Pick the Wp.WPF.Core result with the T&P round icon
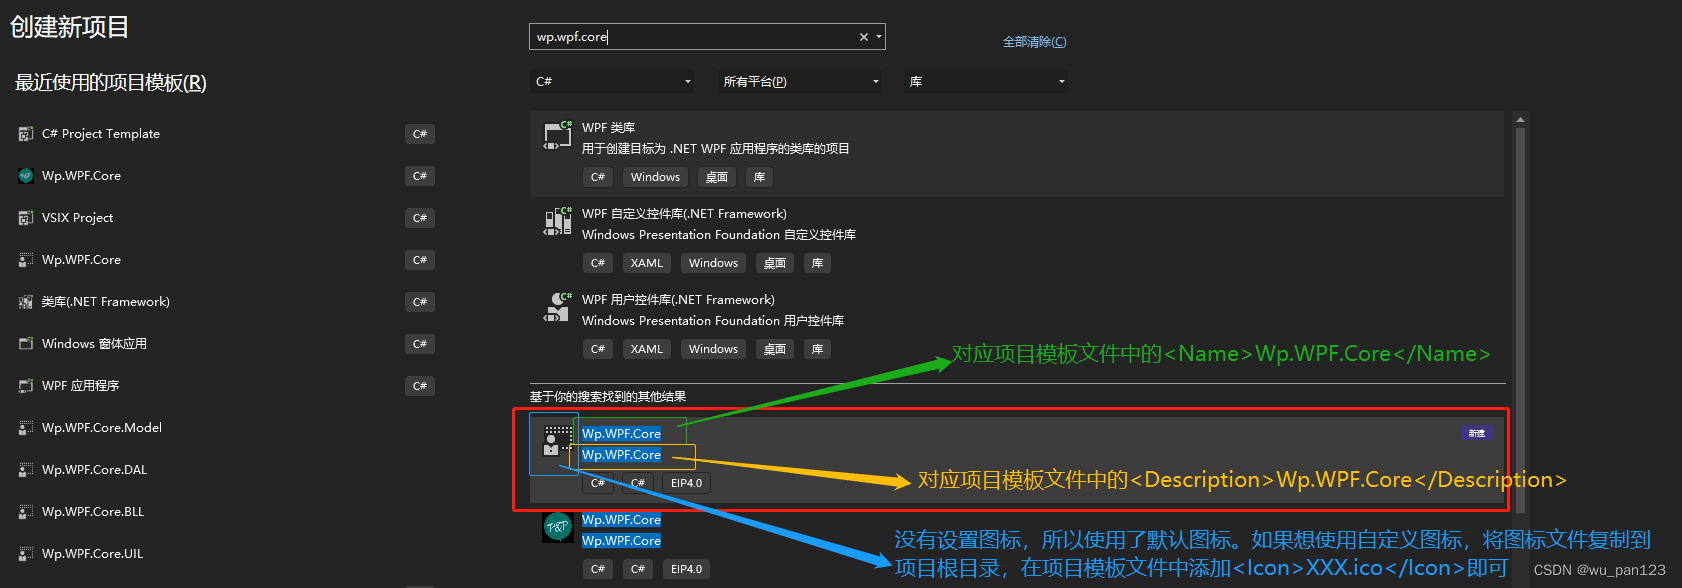This screenshot has width=1682, height=588. (557, 526)
